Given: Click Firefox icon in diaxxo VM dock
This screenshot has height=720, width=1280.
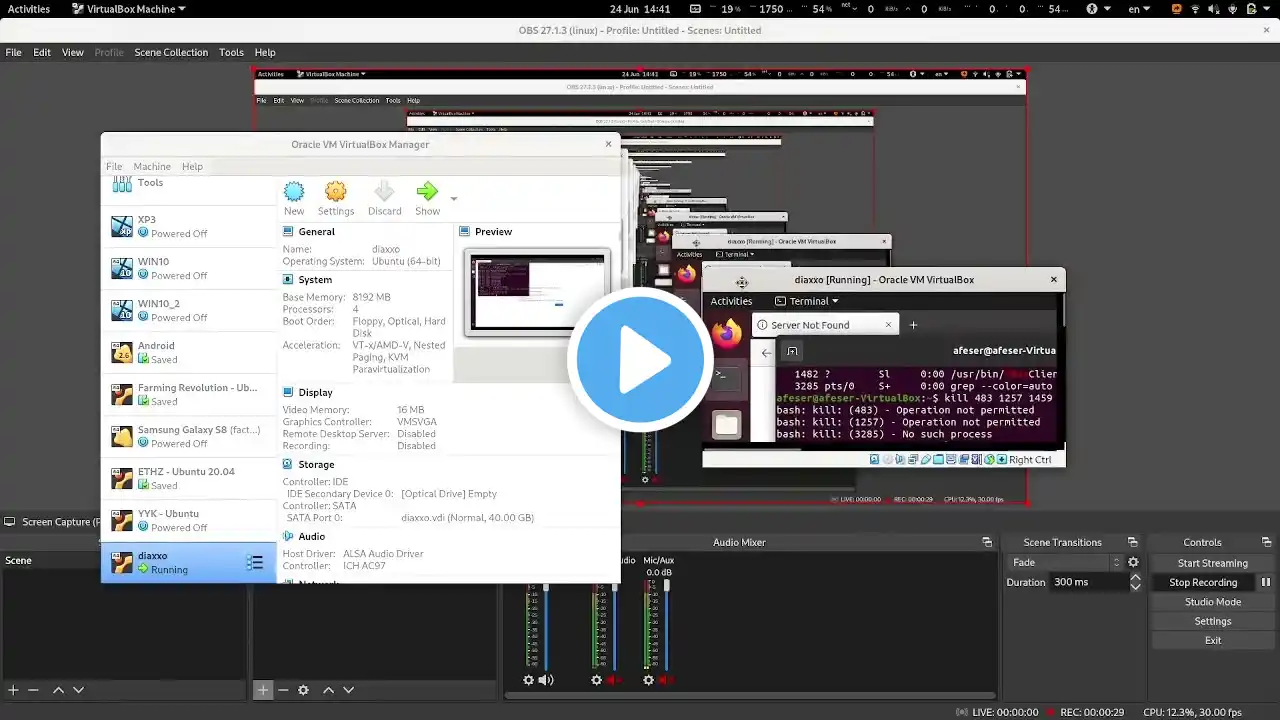Looking at the screenshot, I should point(727,332).
